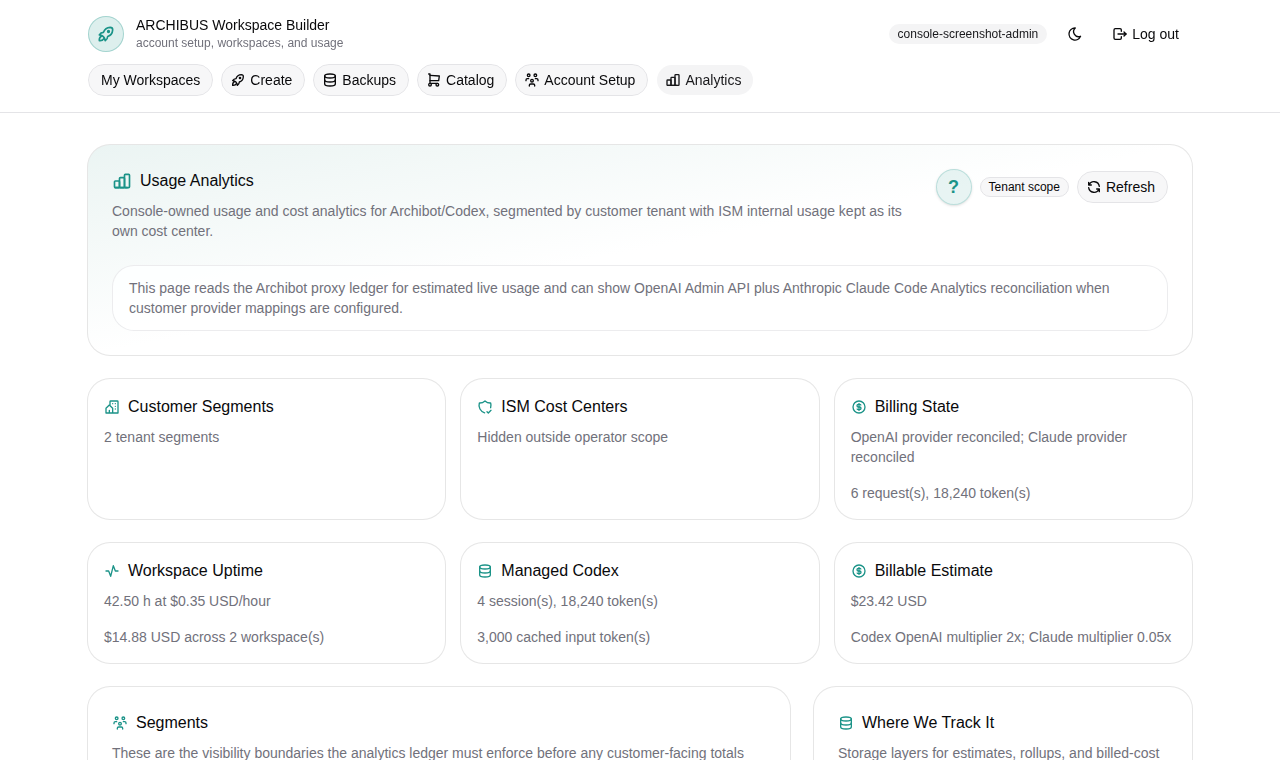Click the console-screenshot-admin account badge
The width and height of the screenshot is (1280, 760).
point(967,33)
